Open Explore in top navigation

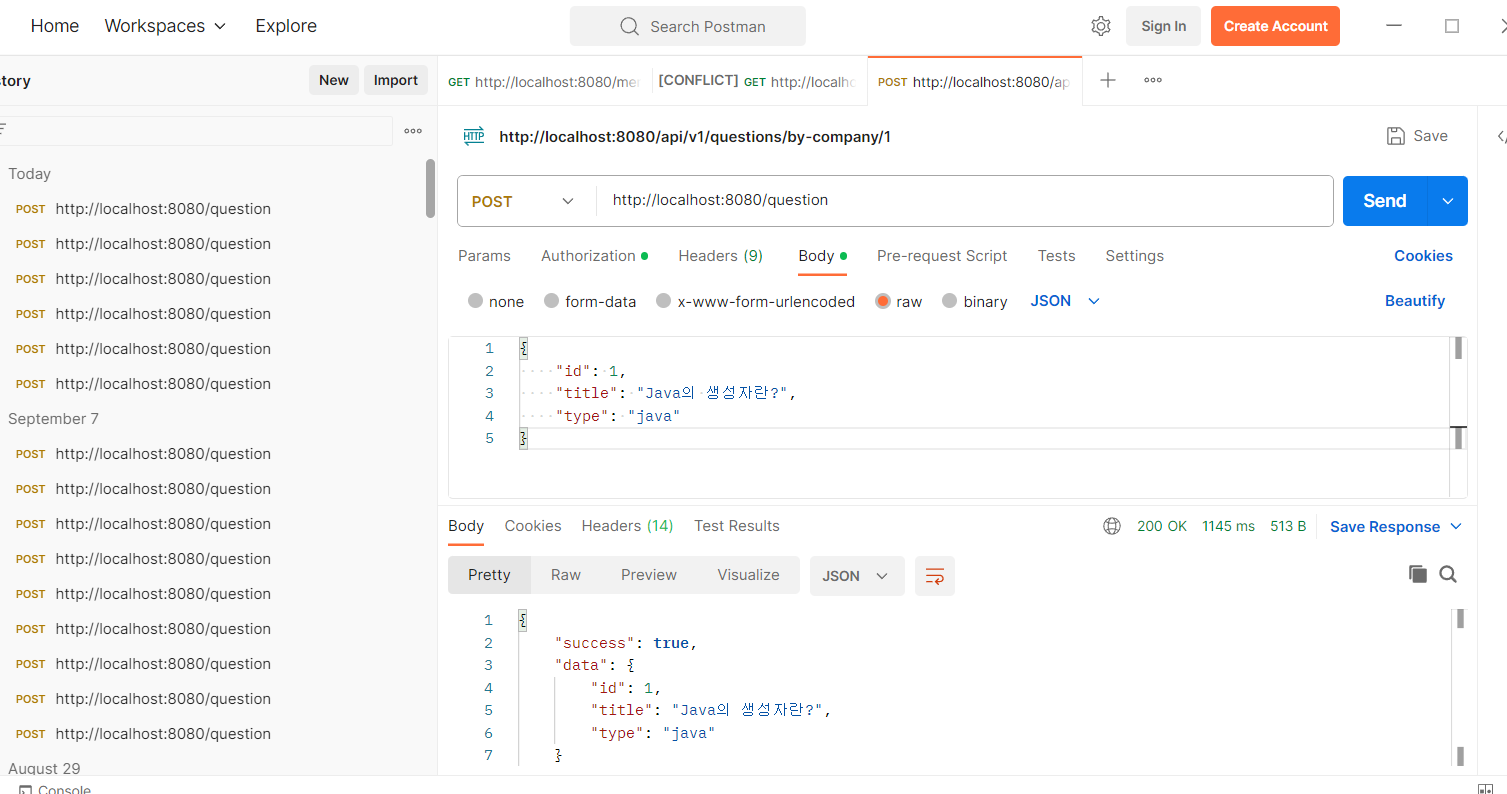[x=286, y=26]
